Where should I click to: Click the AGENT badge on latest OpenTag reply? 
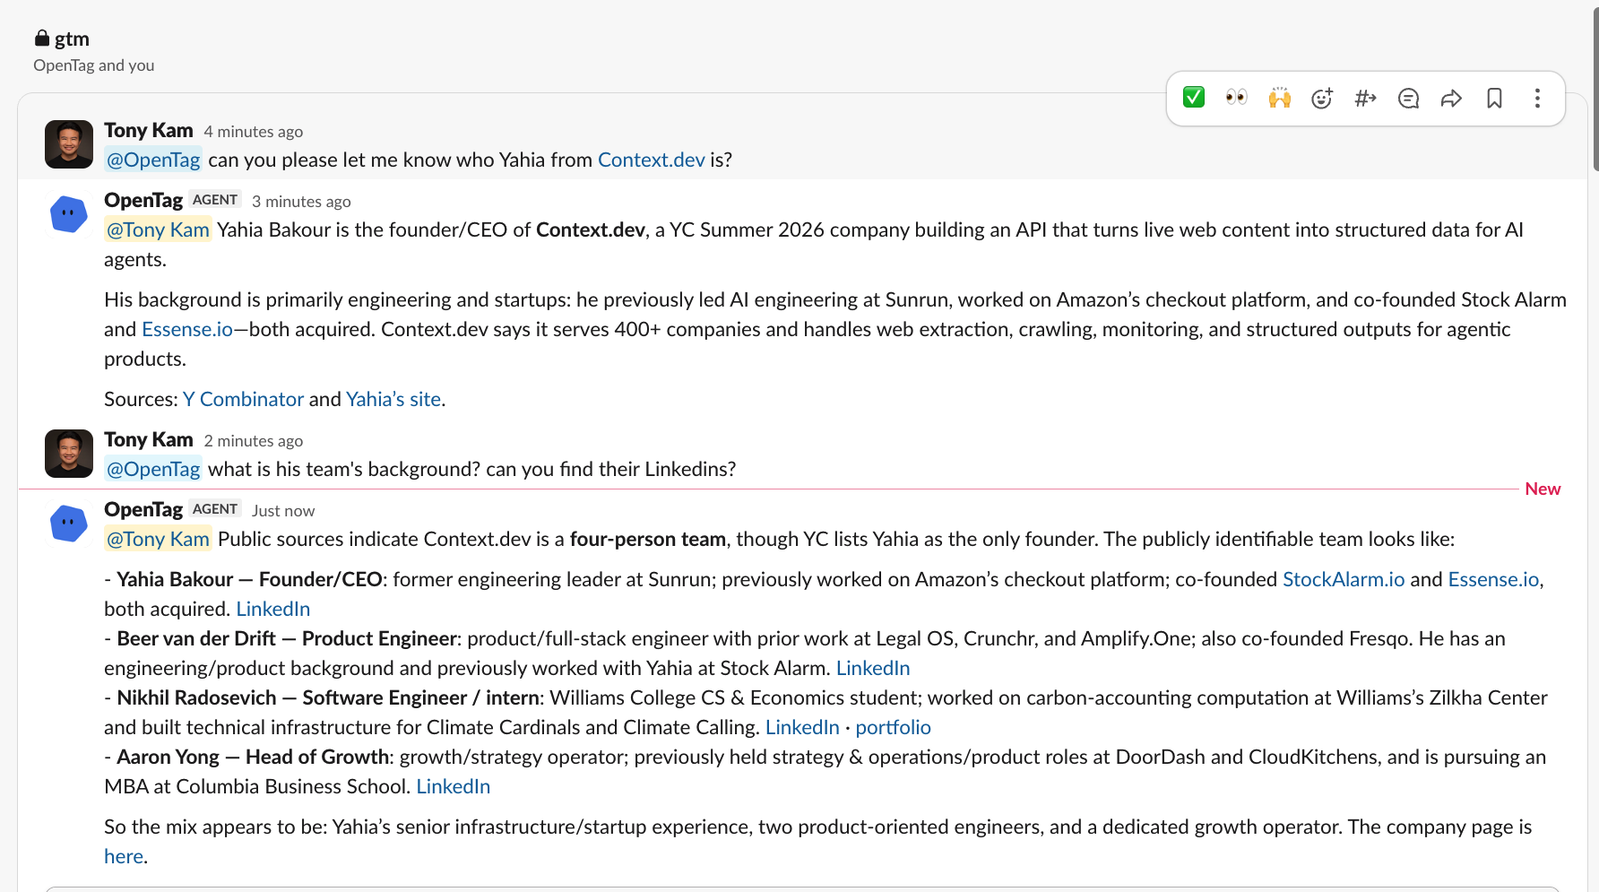tap(215, 509)
